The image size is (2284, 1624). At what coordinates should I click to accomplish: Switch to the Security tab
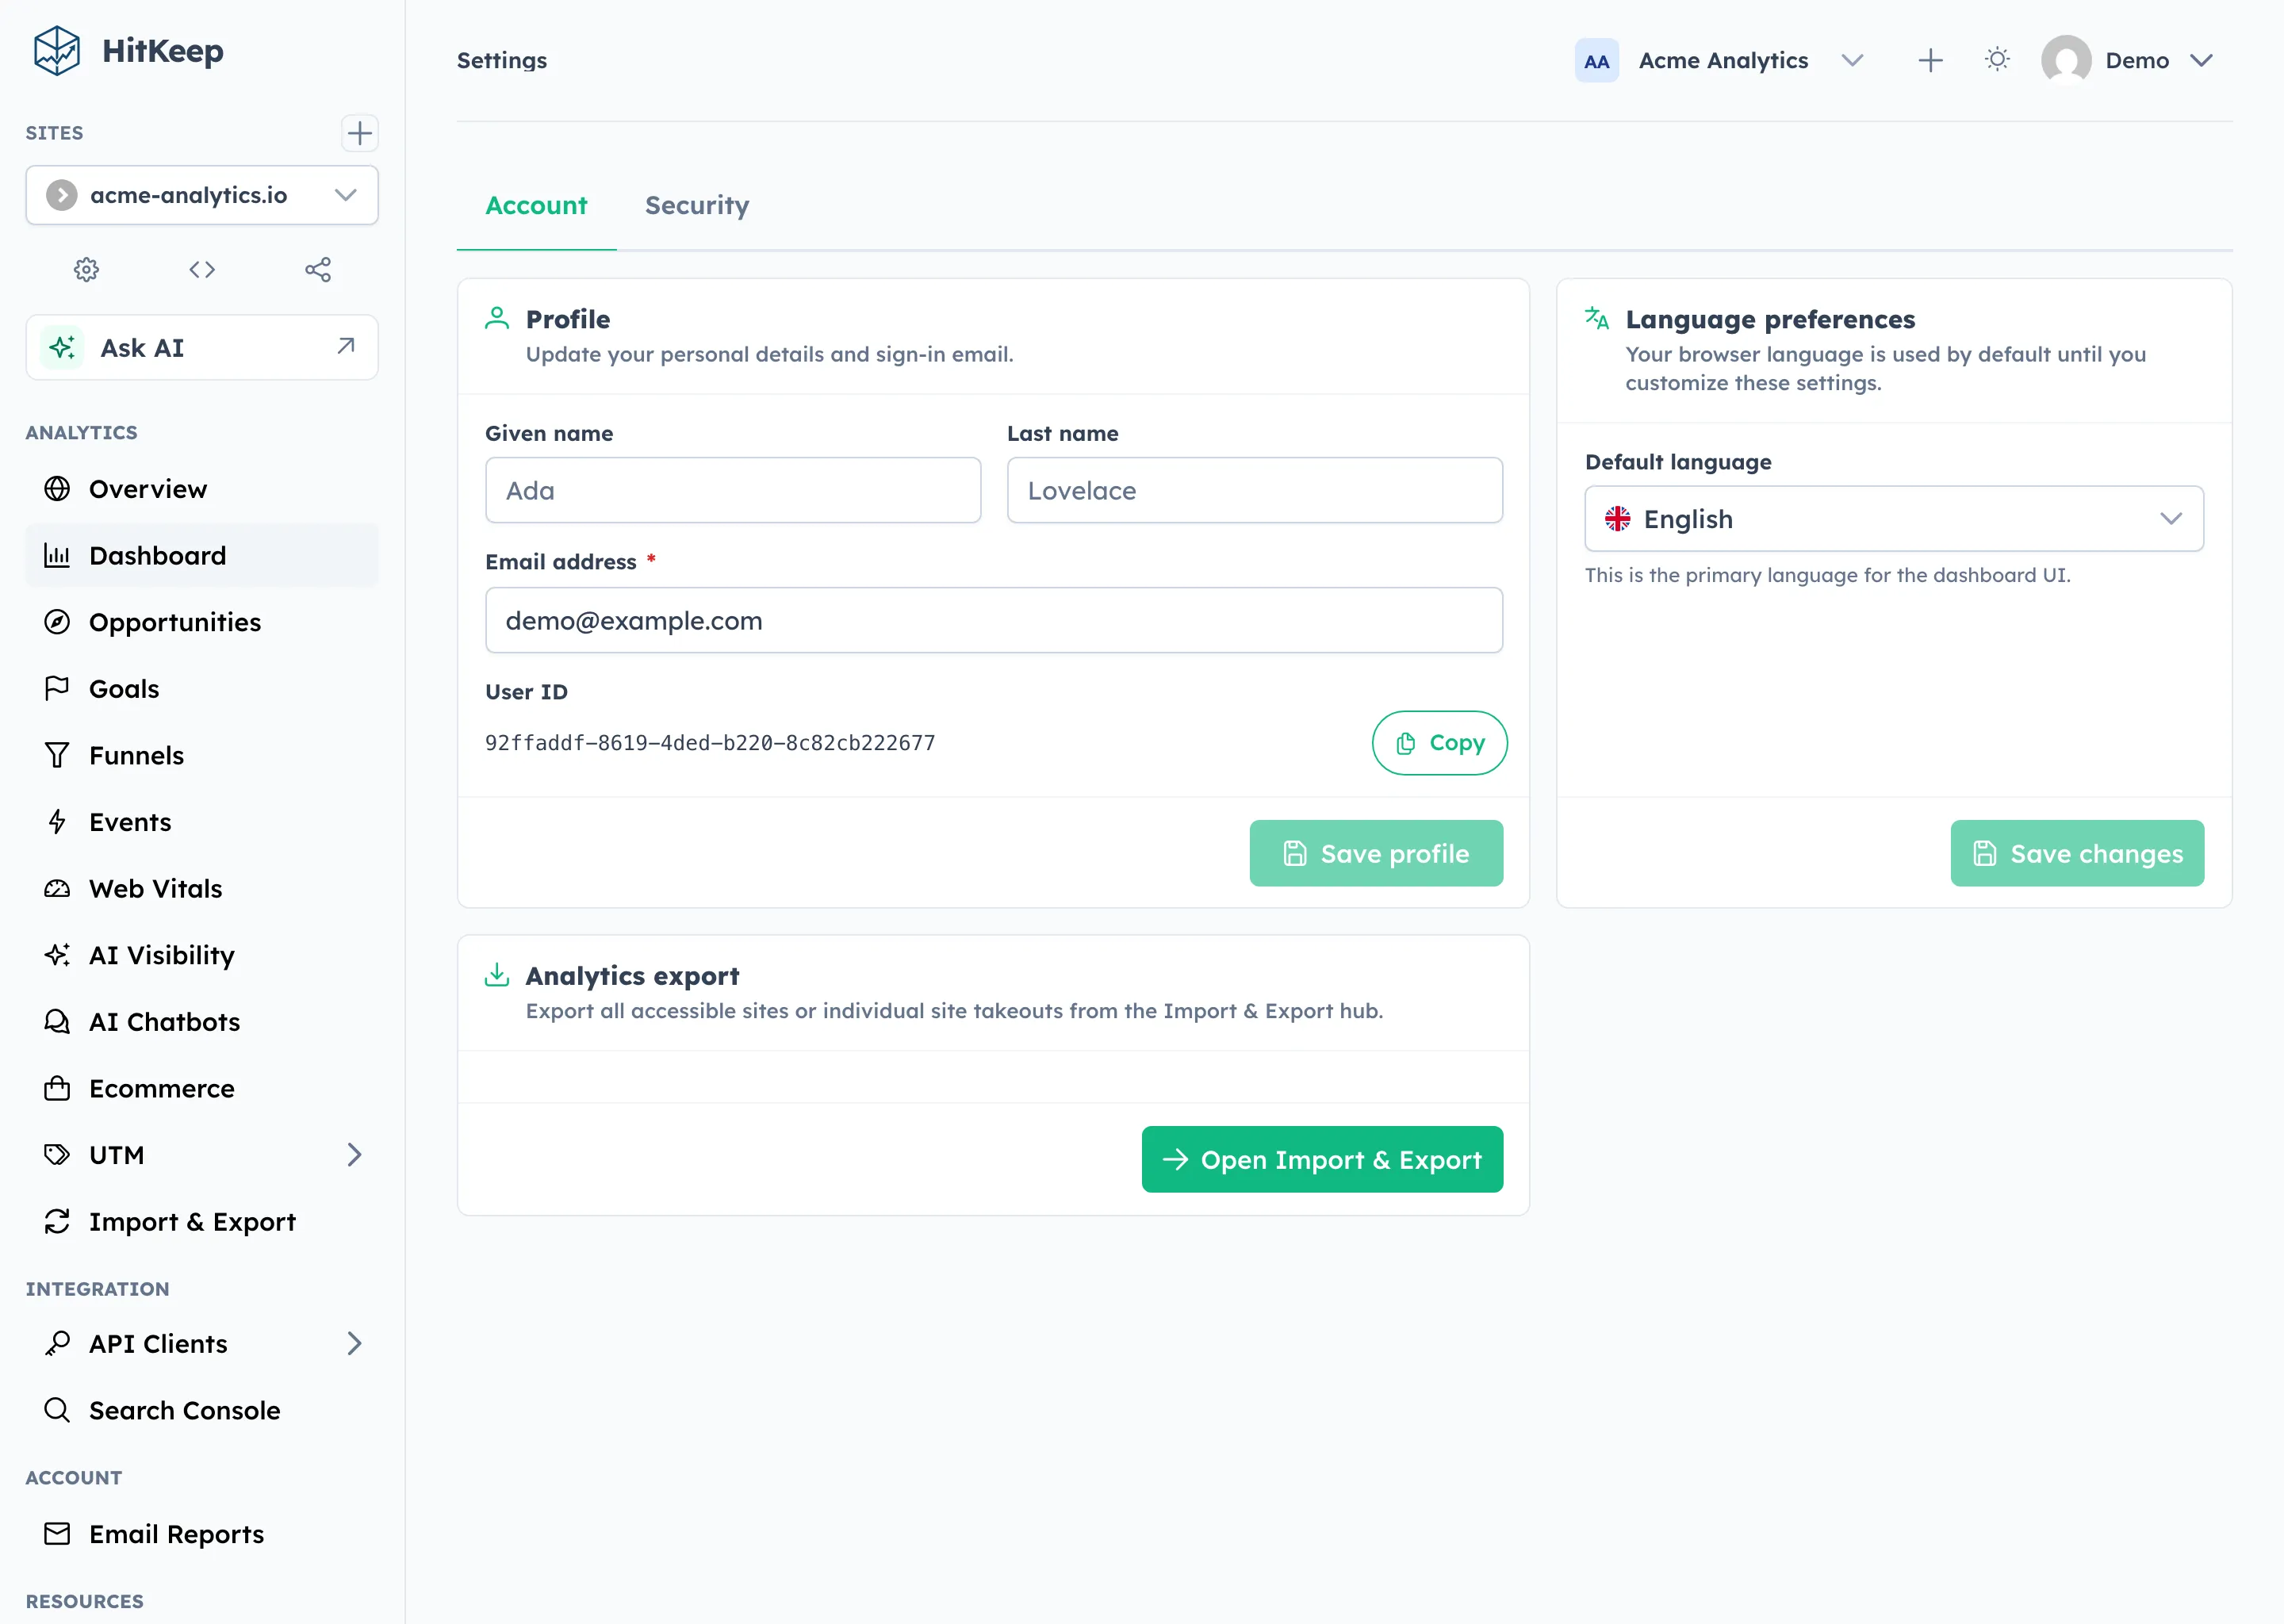coord(697,205)
